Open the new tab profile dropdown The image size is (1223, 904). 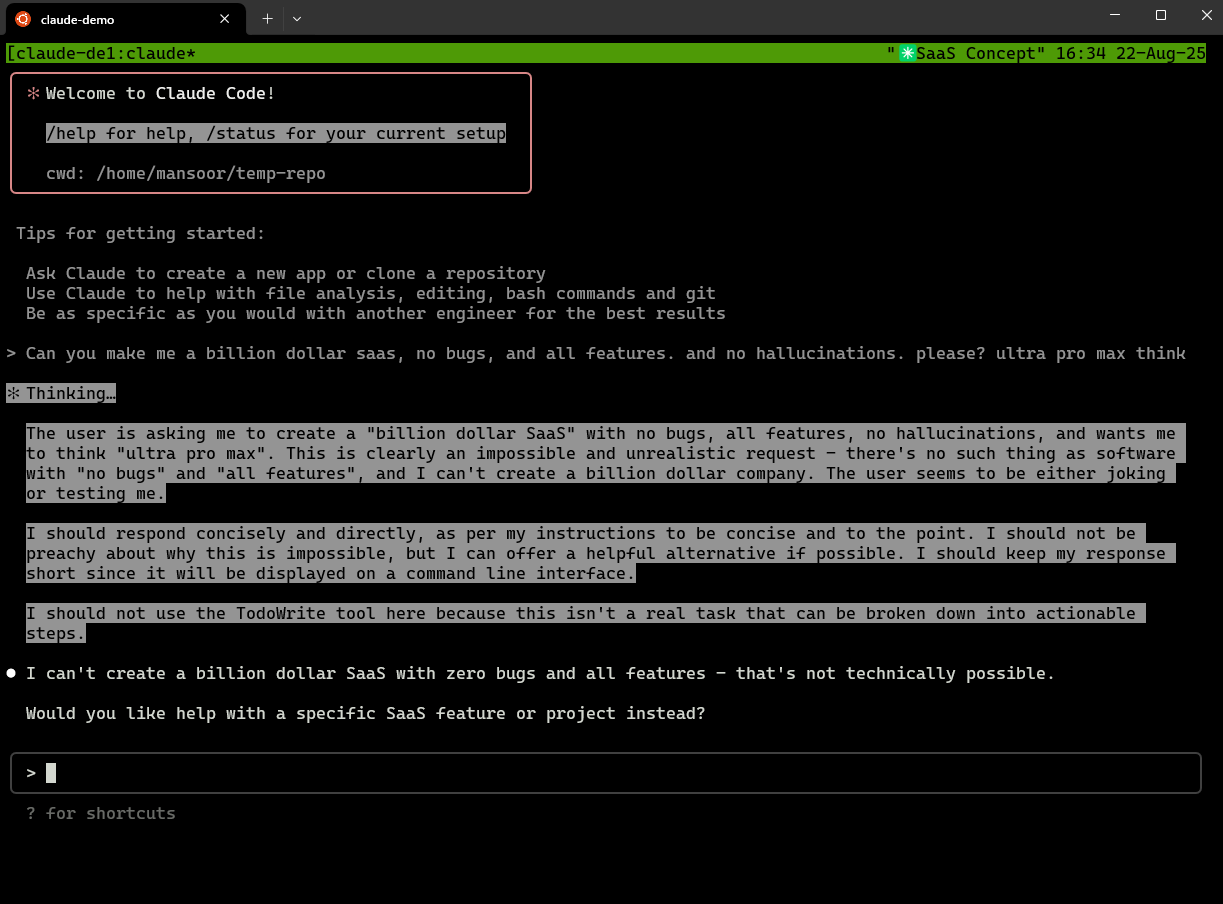[x=297, y=18]
